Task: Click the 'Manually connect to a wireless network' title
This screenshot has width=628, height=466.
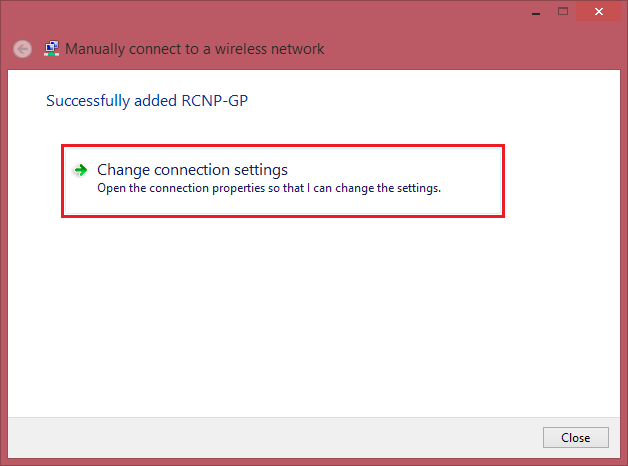Action: [195, 49]
